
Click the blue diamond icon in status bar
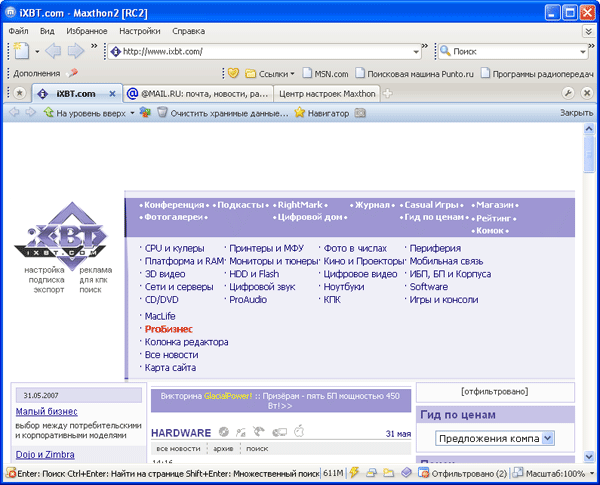[406, 473]
